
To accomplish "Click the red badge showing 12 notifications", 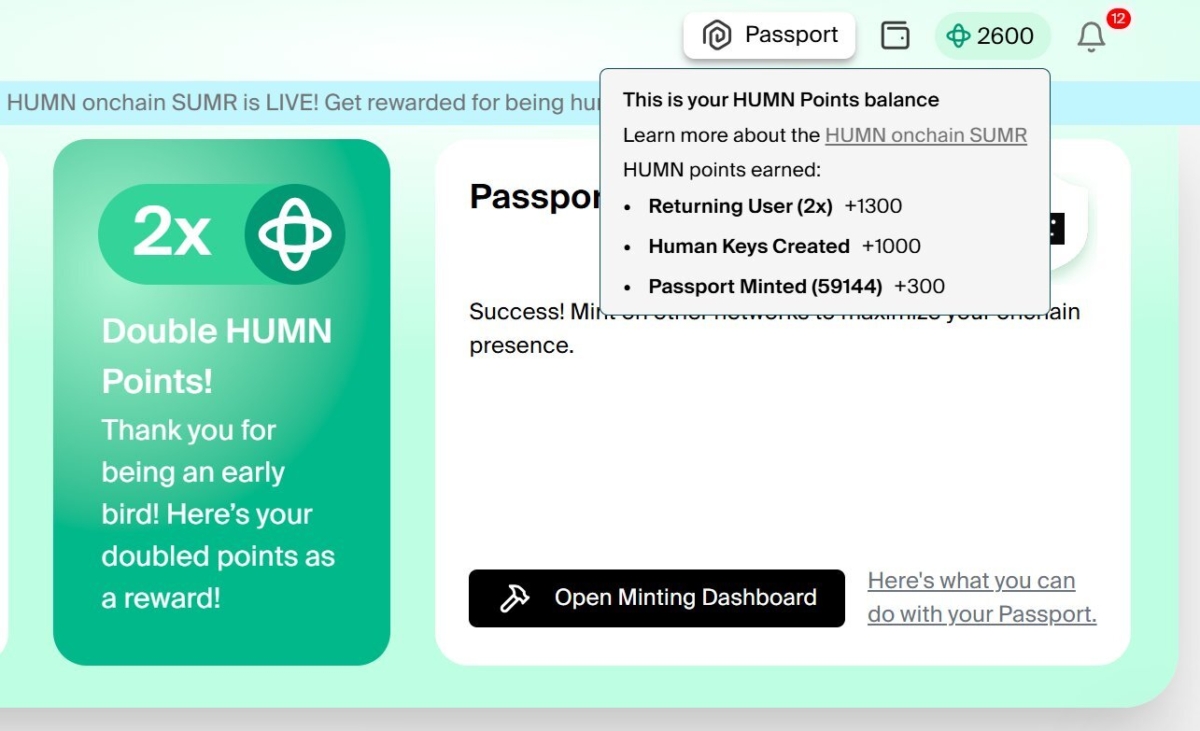I will (1118, 18).
